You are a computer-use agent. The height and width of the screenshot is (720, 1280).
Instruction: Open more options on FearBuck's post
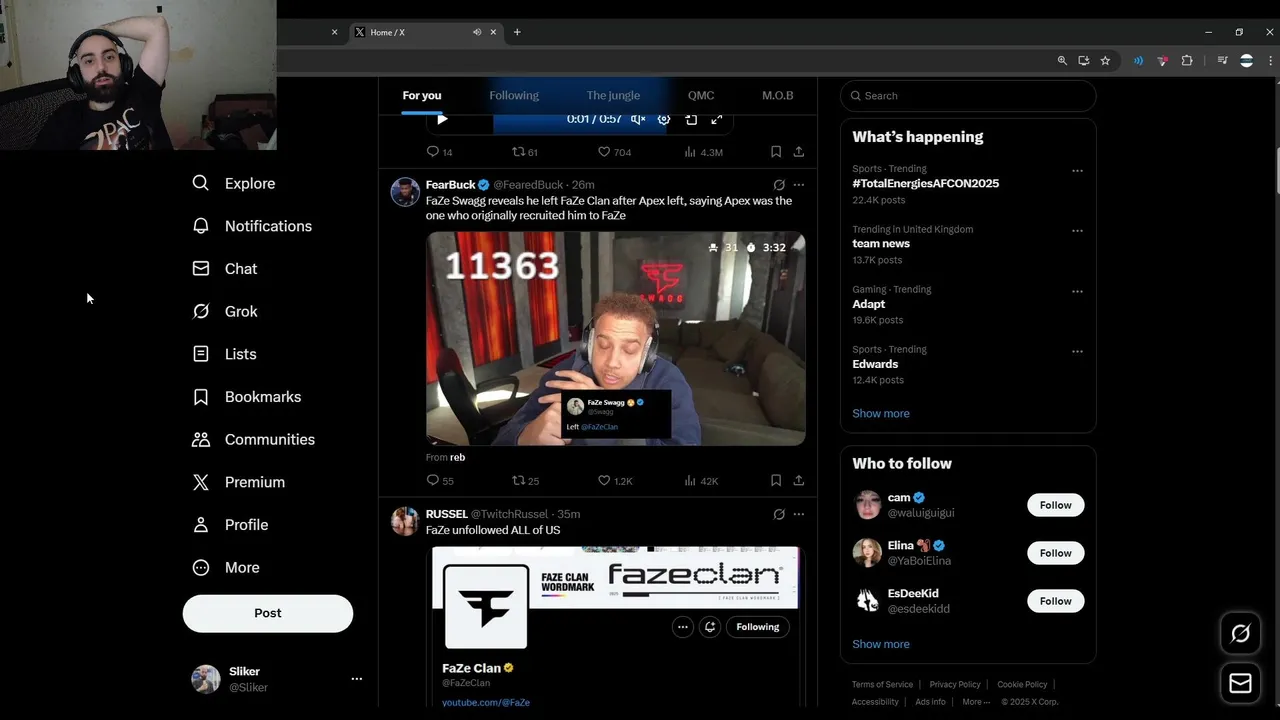click(798, 185)
